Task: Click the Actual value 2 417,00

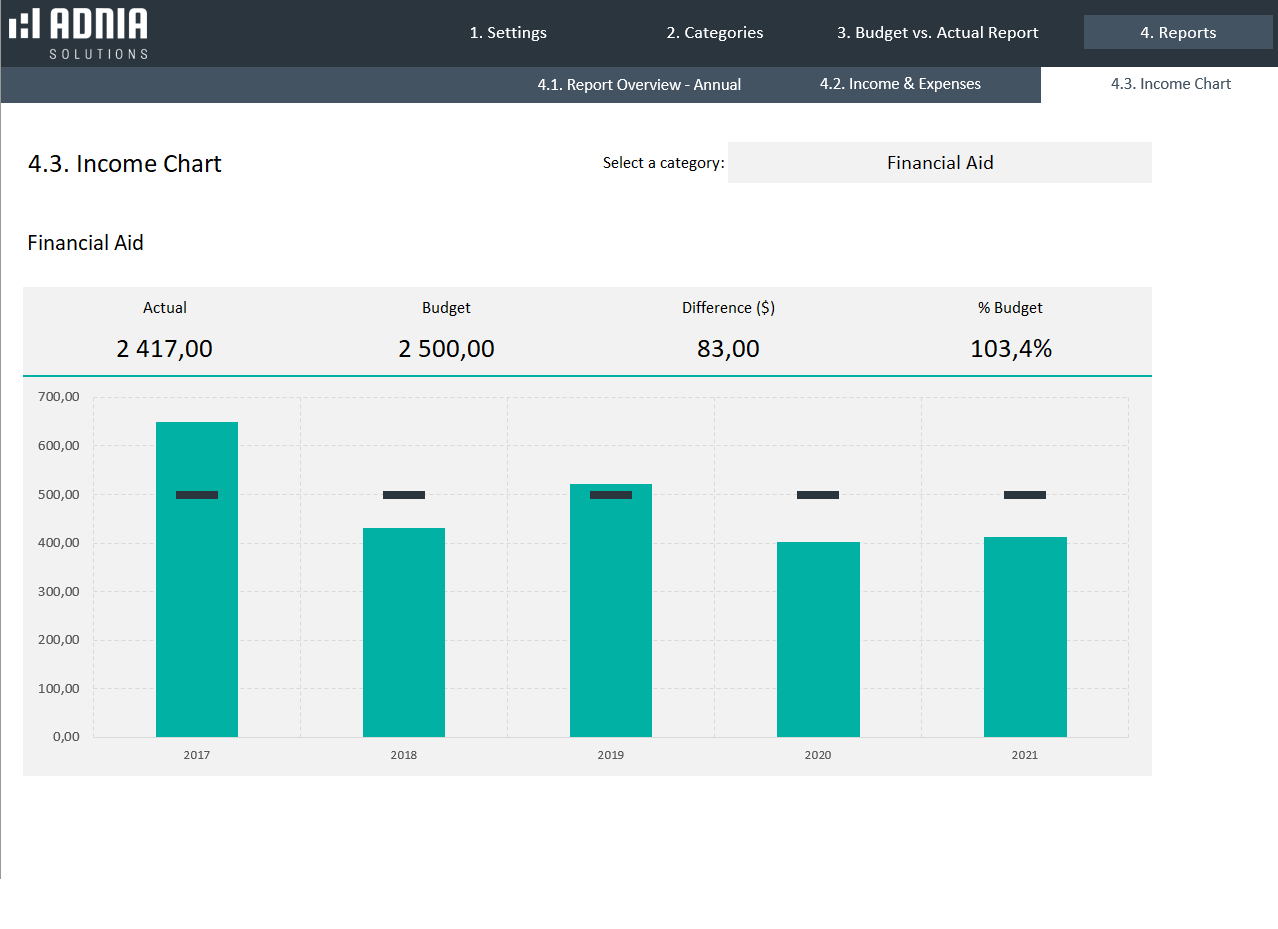Action: 165,349
